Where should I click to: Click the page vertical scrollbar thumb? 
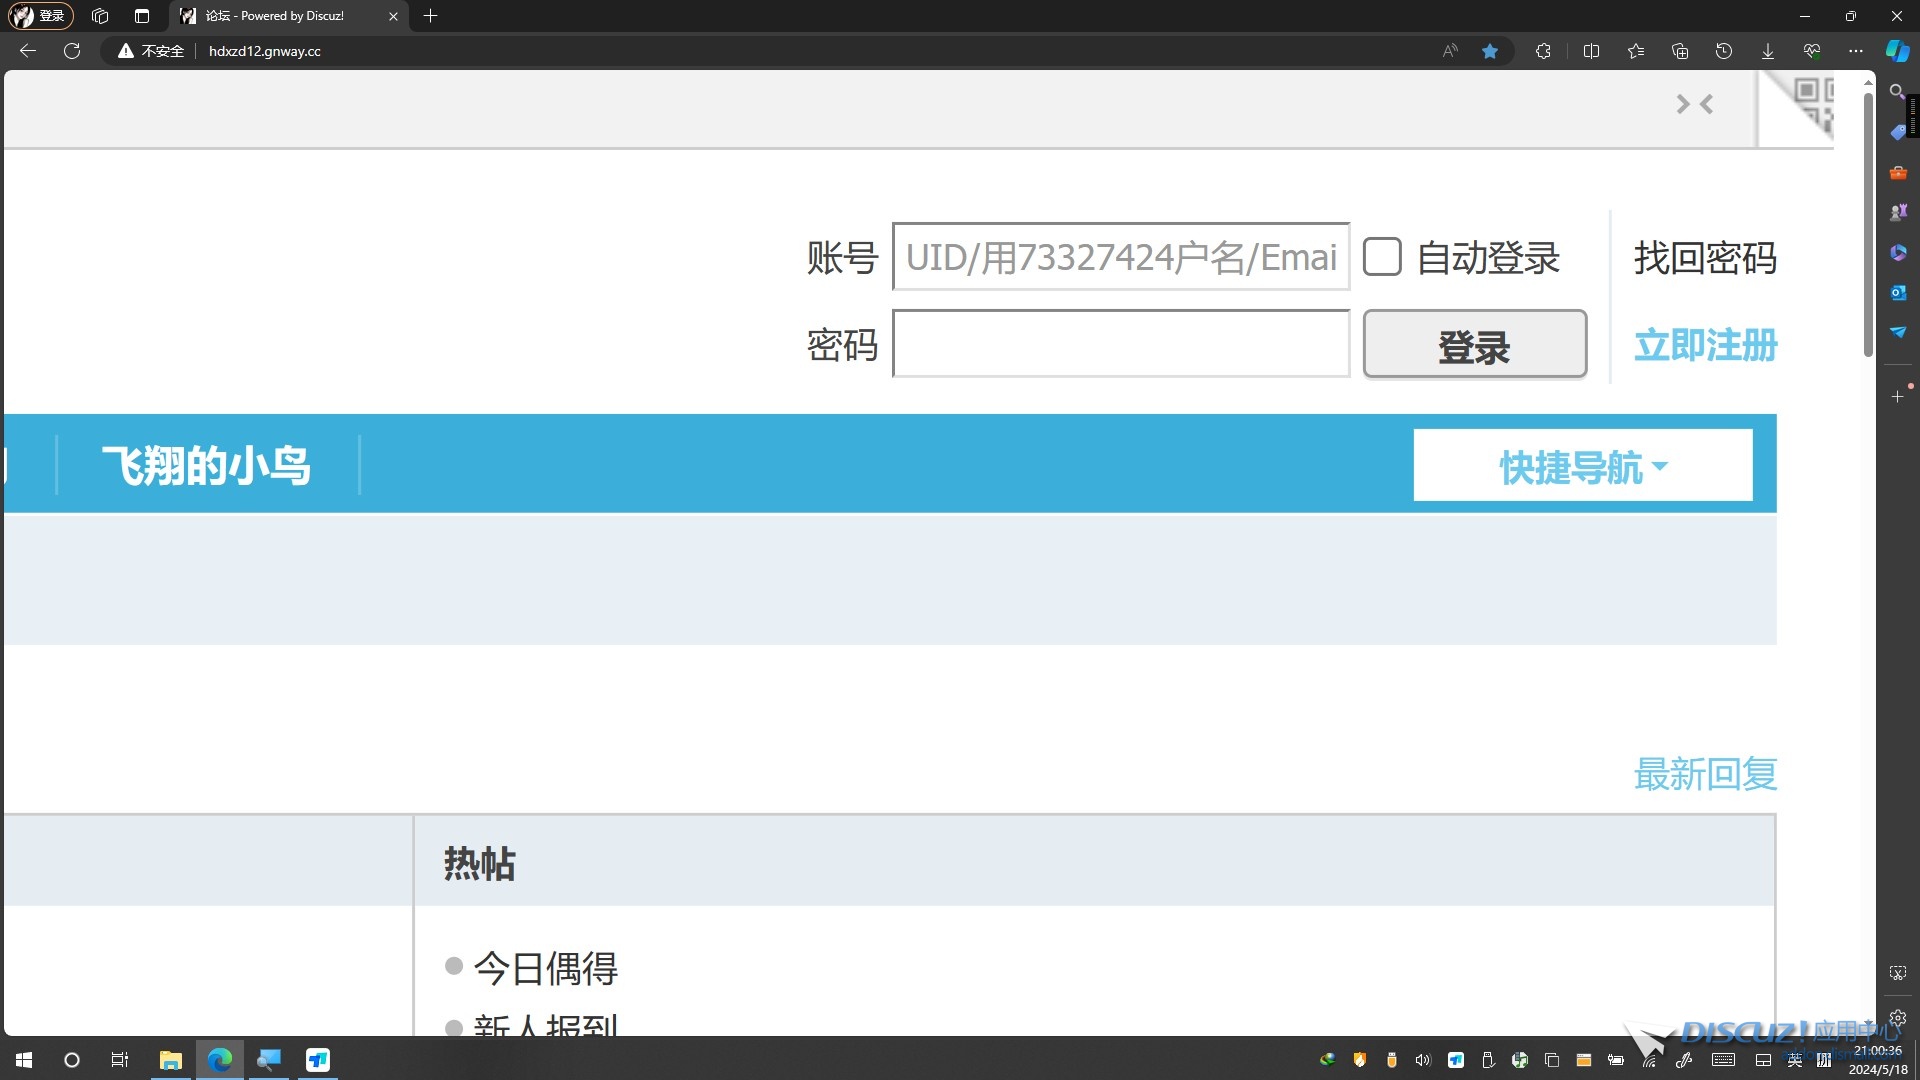click(1867, 225)
